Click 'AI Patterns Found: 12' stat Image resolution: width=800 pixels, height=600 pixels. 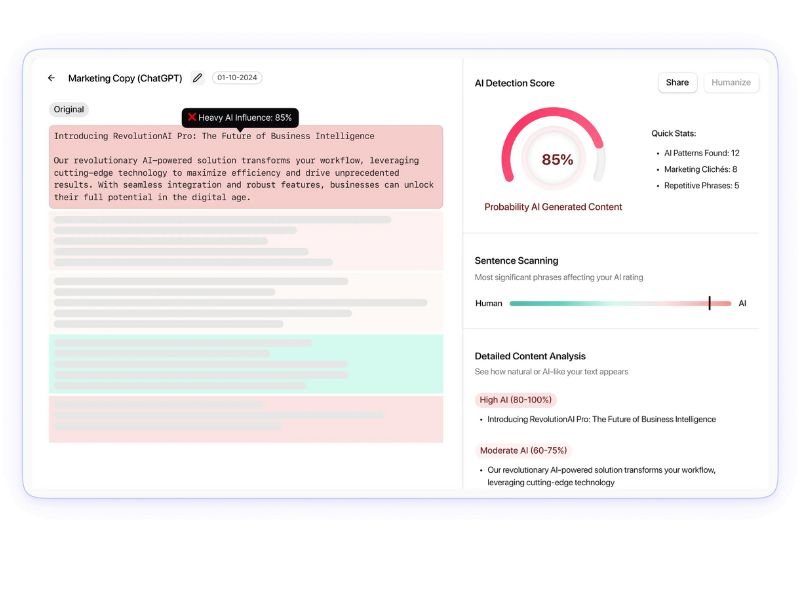pos(702,153)
